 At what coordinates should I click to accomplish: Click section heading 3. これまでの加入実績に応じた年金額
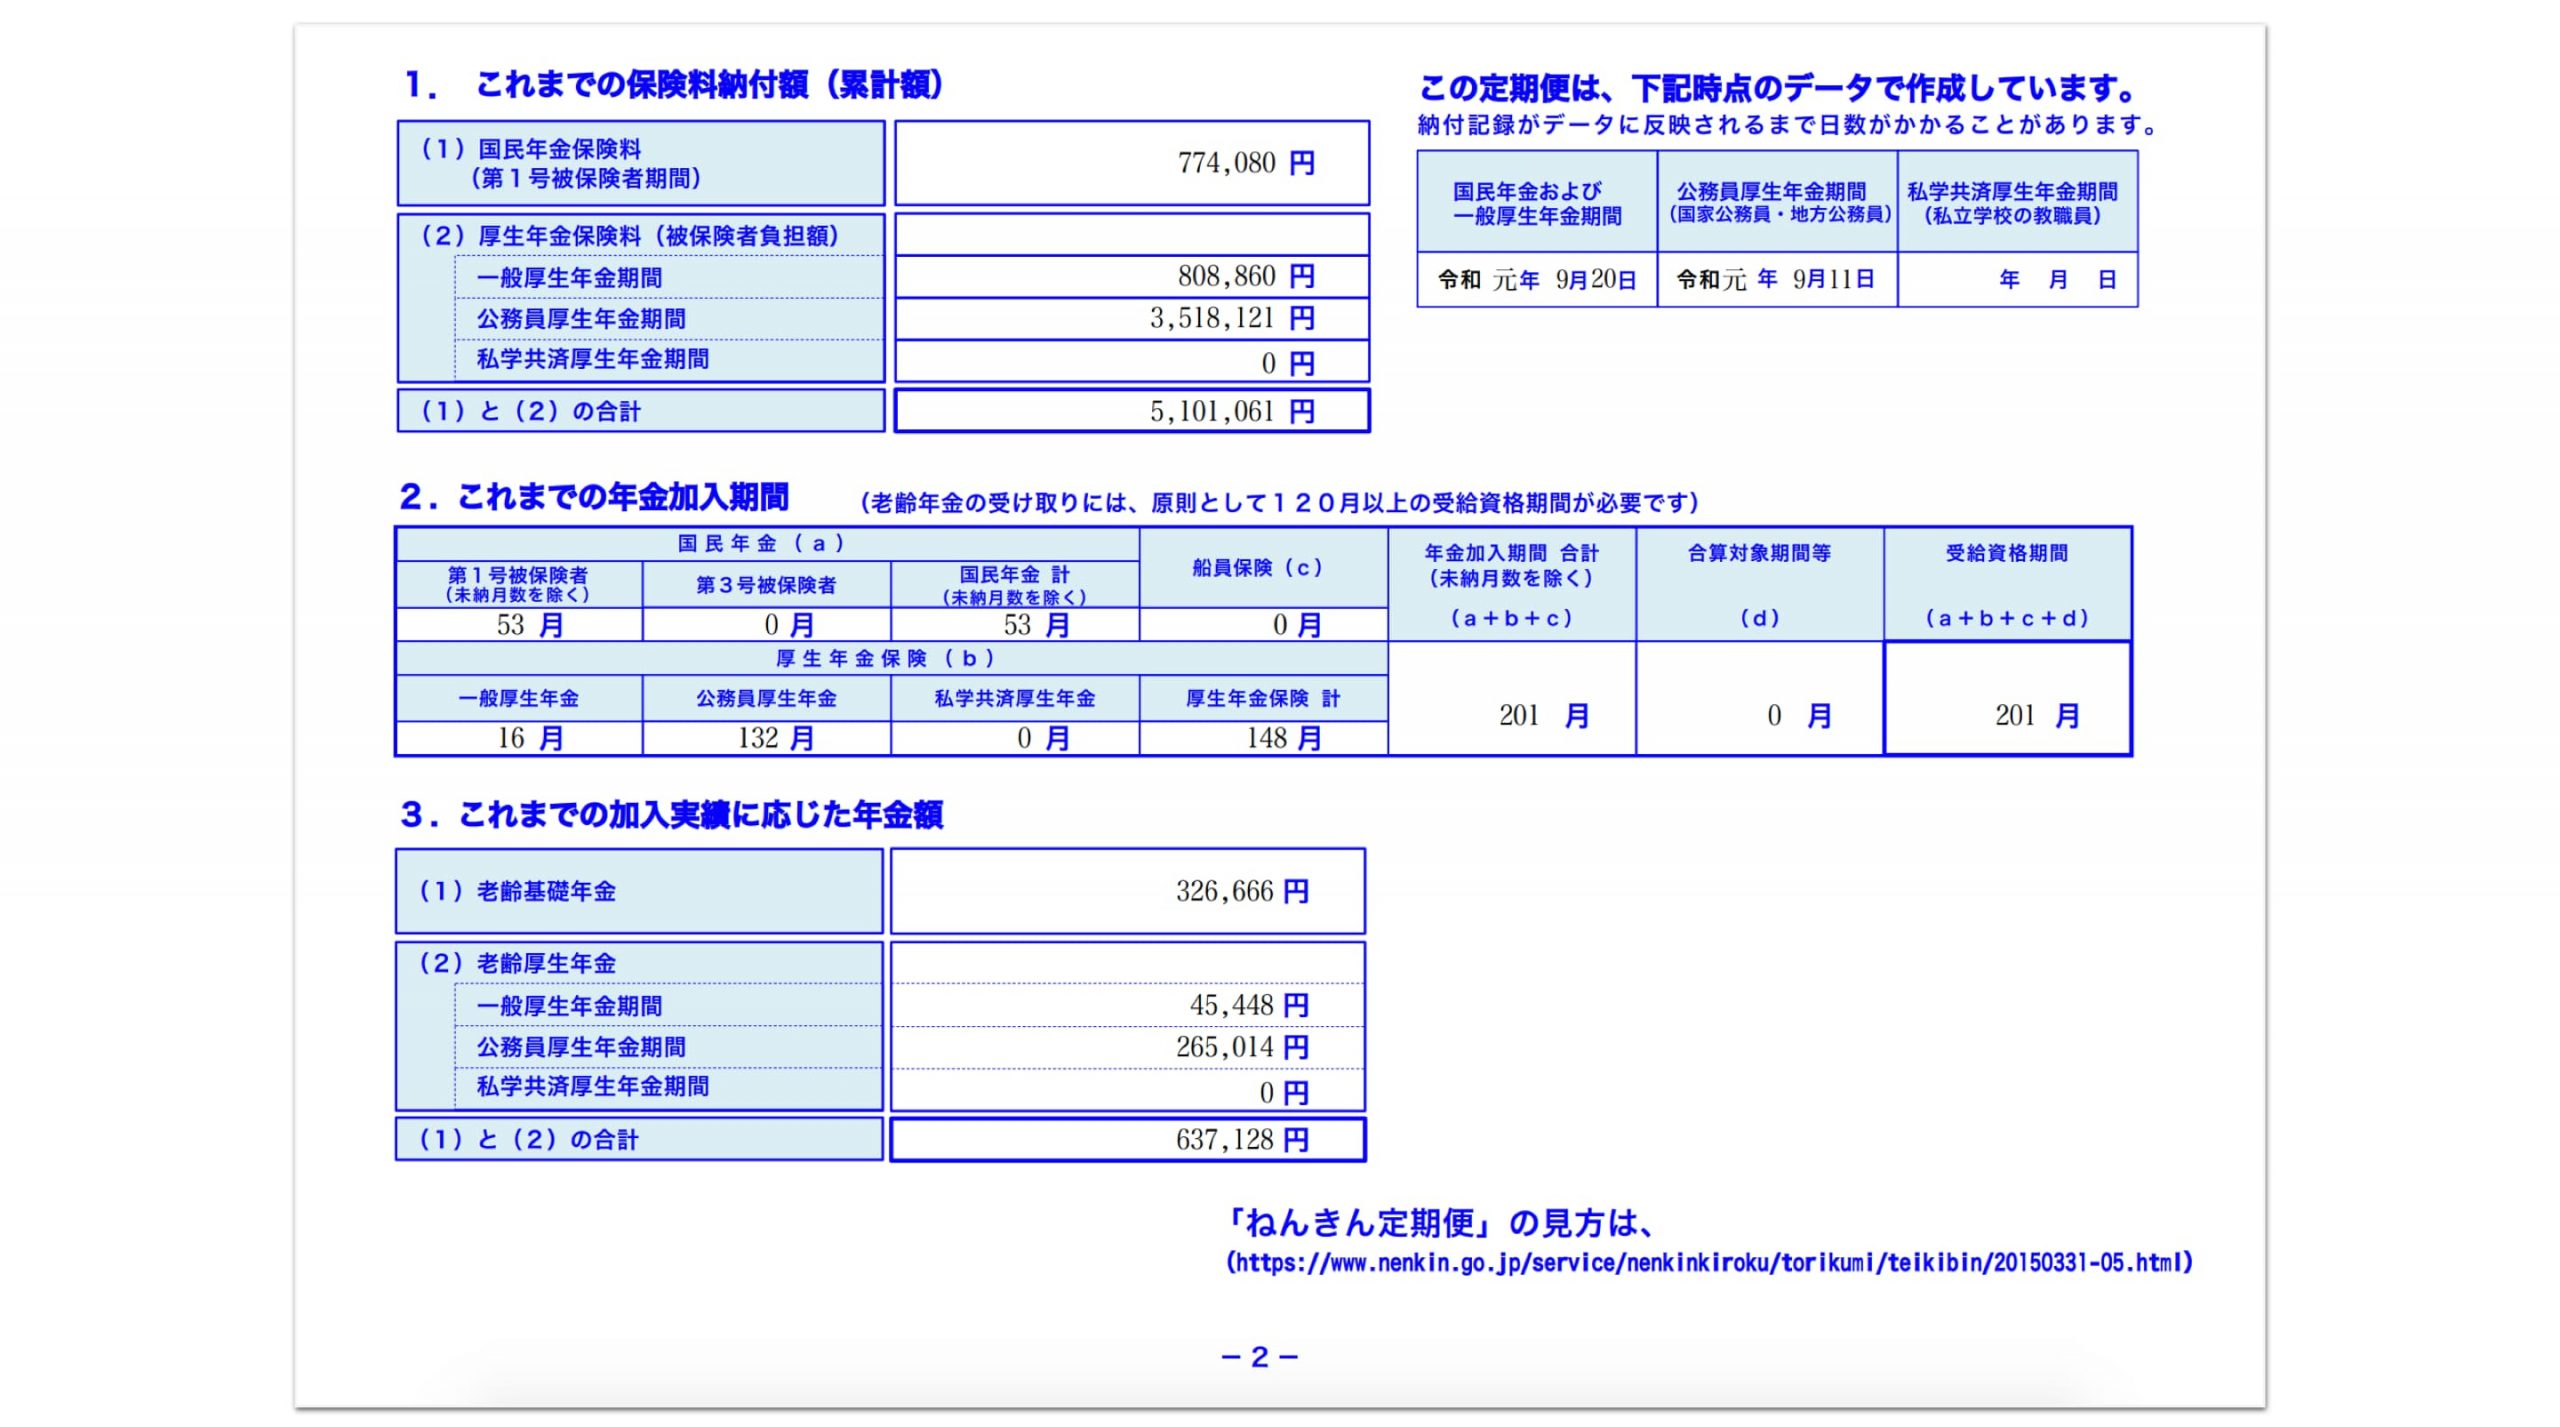point(672,815)
